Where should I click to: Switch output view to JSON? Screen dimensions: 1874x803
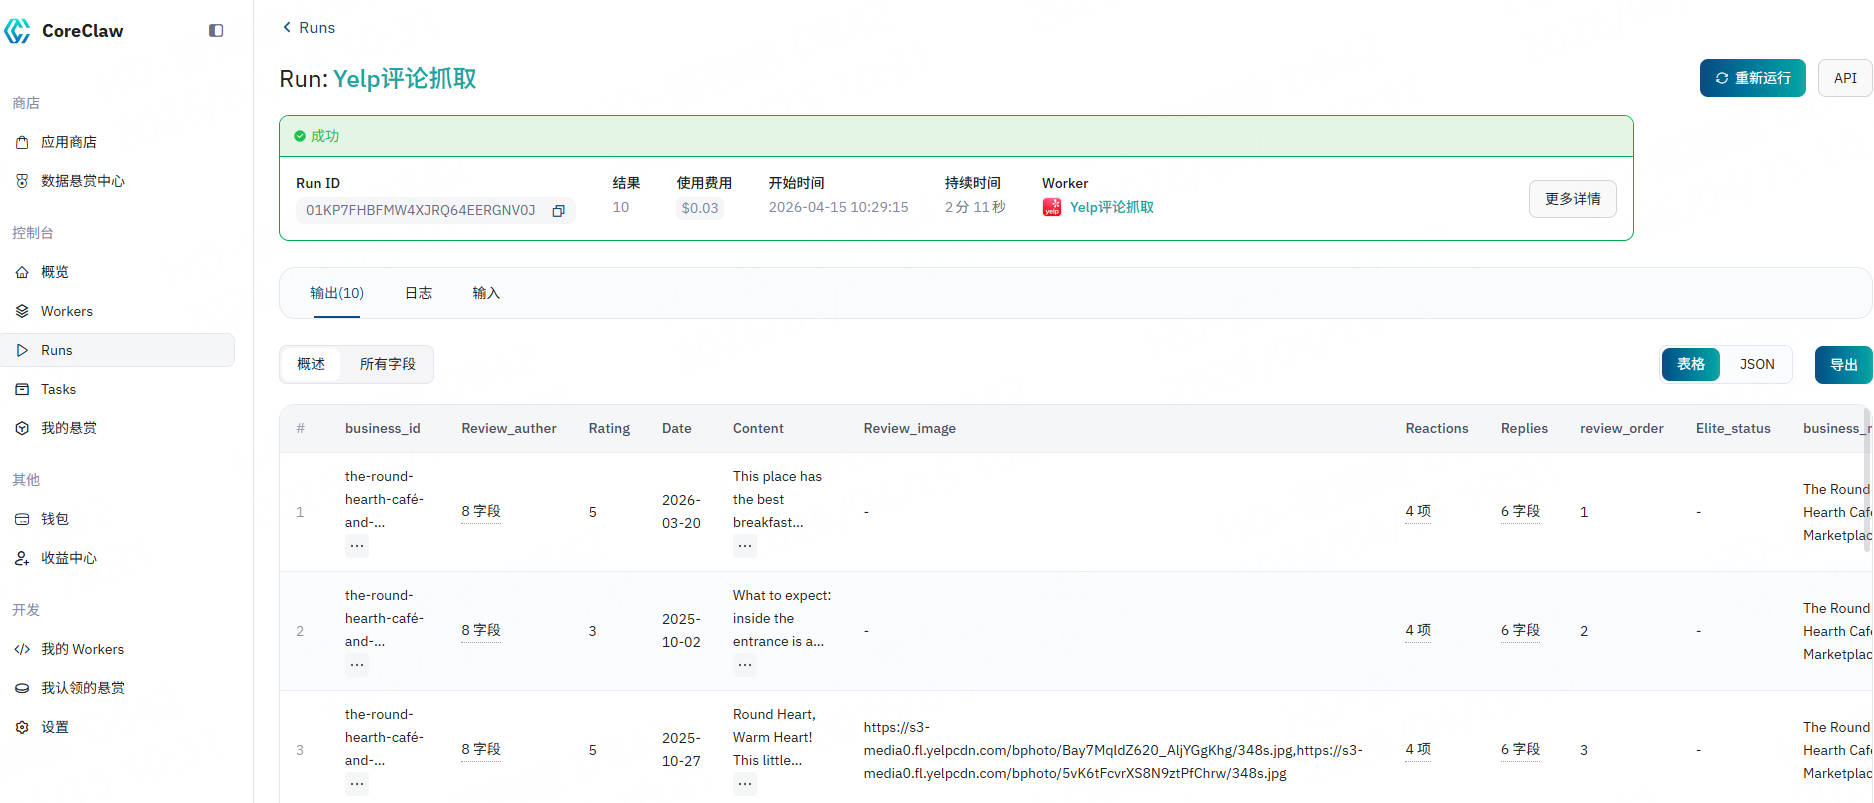[1756, 364]
